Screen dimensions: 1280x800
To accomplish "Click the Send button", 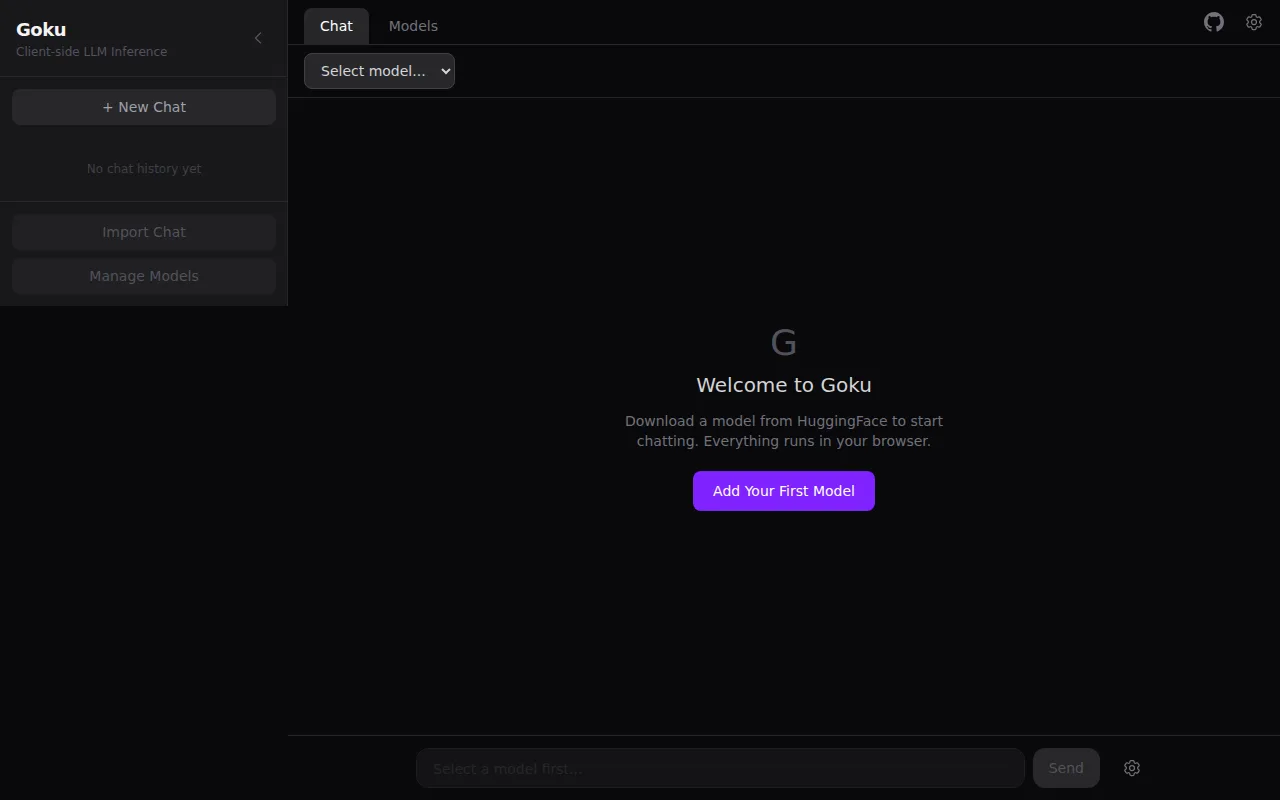I will [1066, 768].
